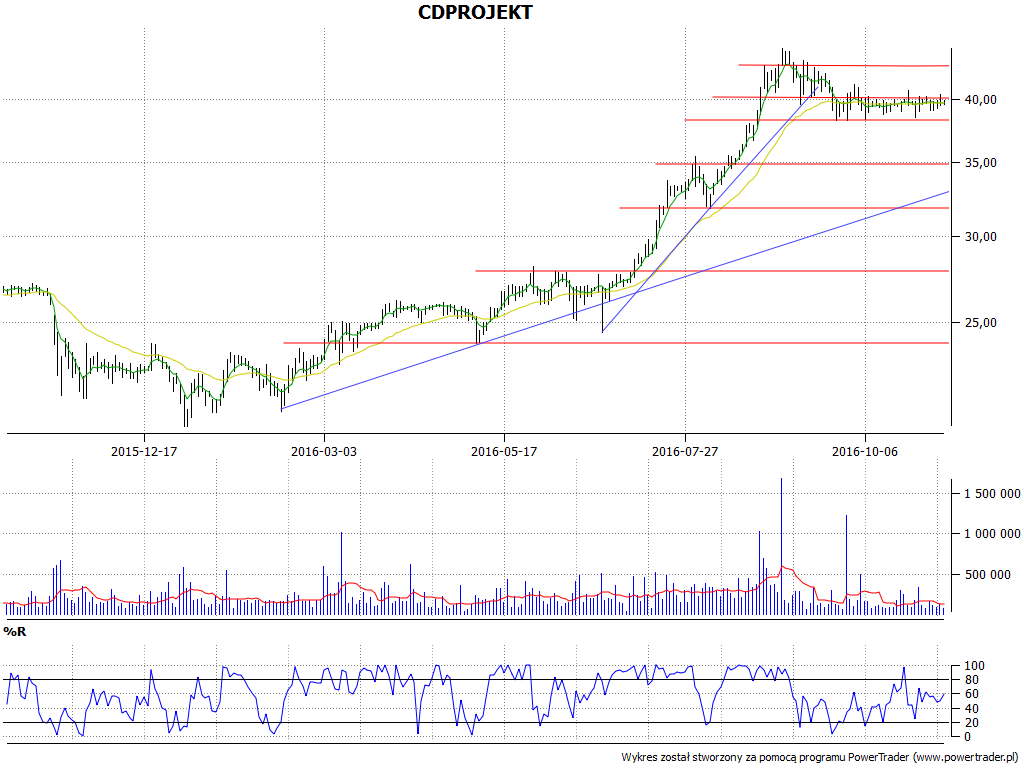Select the 60 level on the %R axis
The width and height of the screenshot is (1024, 768).
[972, 694]
